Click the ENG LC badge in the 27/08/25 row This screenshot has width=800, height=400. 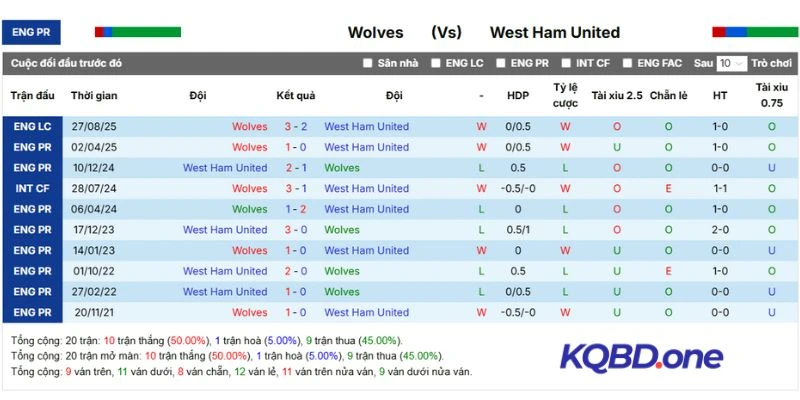(x=32, y=127)
